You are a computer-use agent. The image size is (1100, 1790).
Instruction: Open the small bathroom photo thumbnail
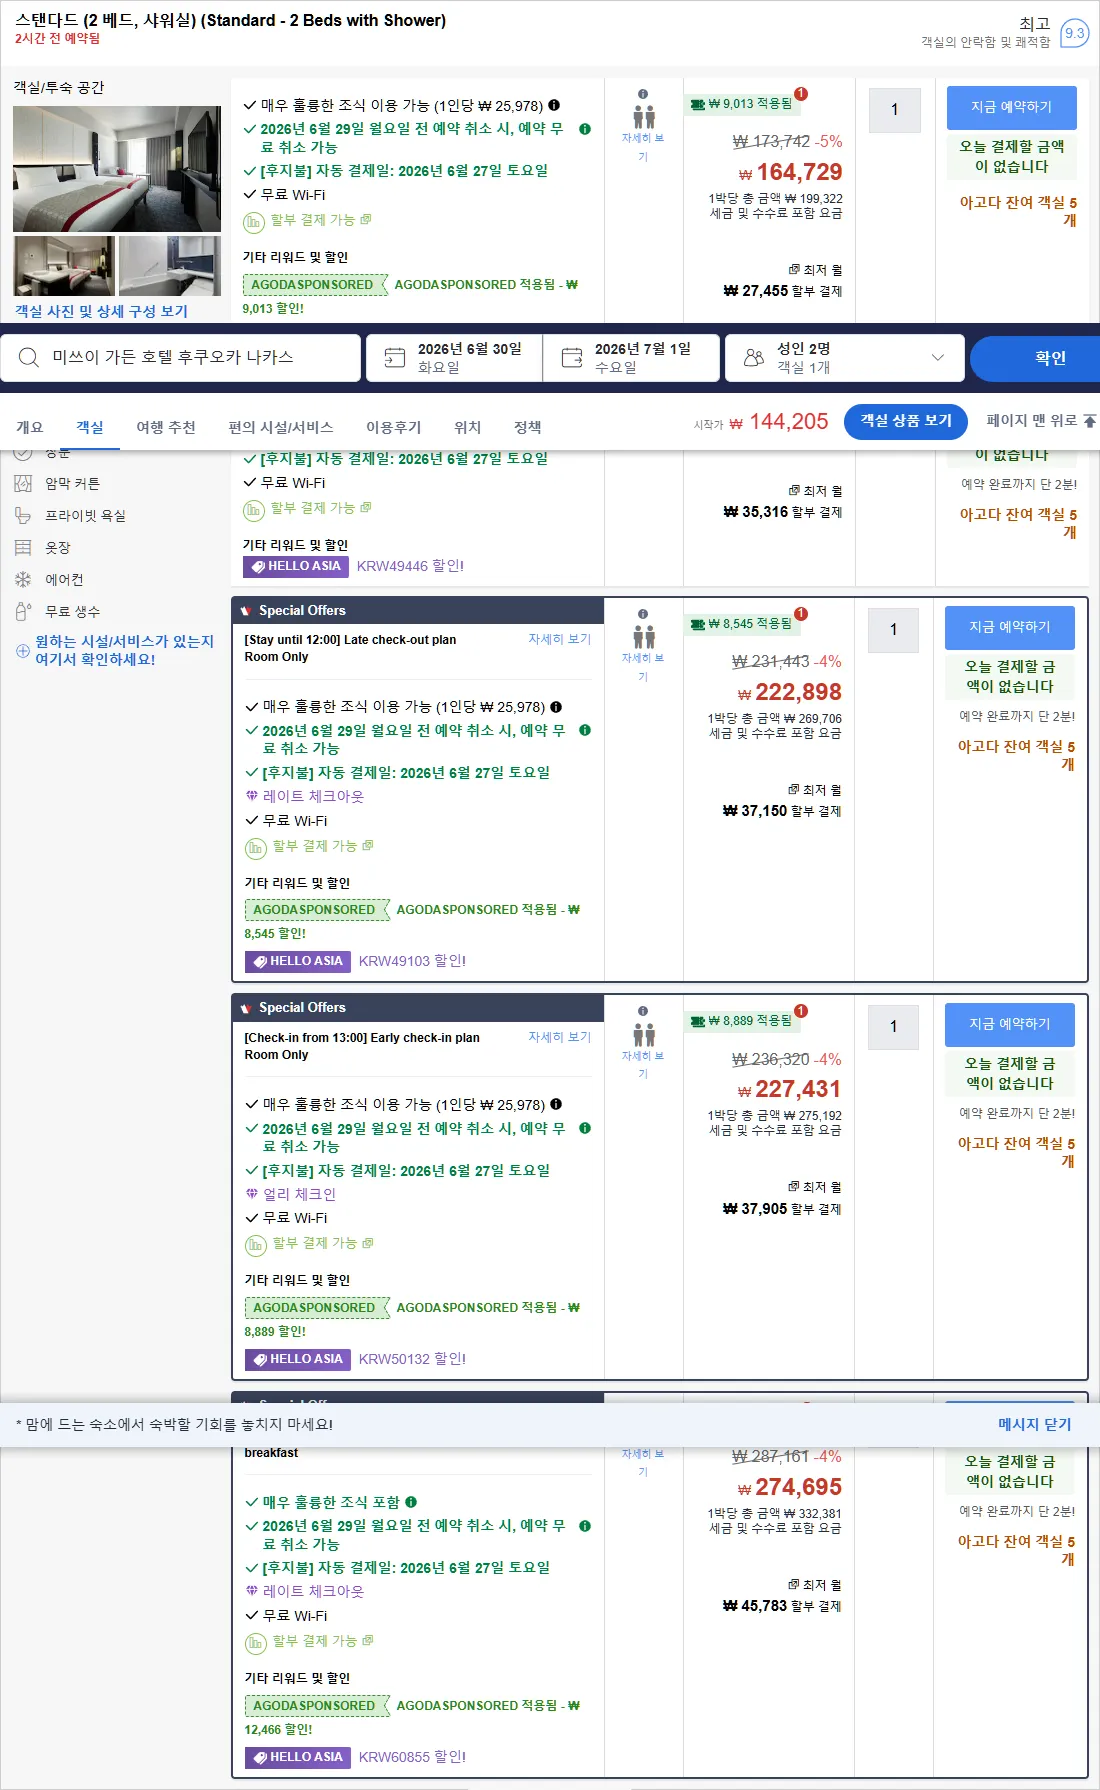[170, 266]
